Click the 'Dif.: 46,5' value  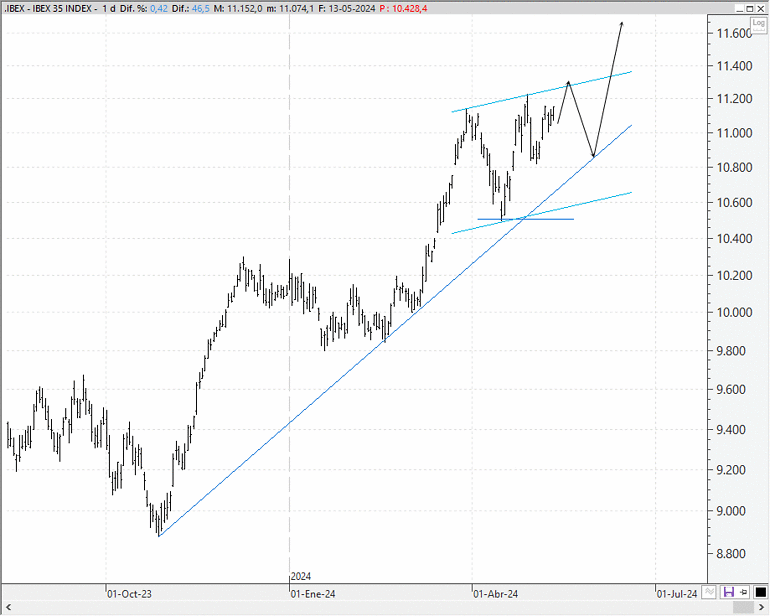(191, 8)
